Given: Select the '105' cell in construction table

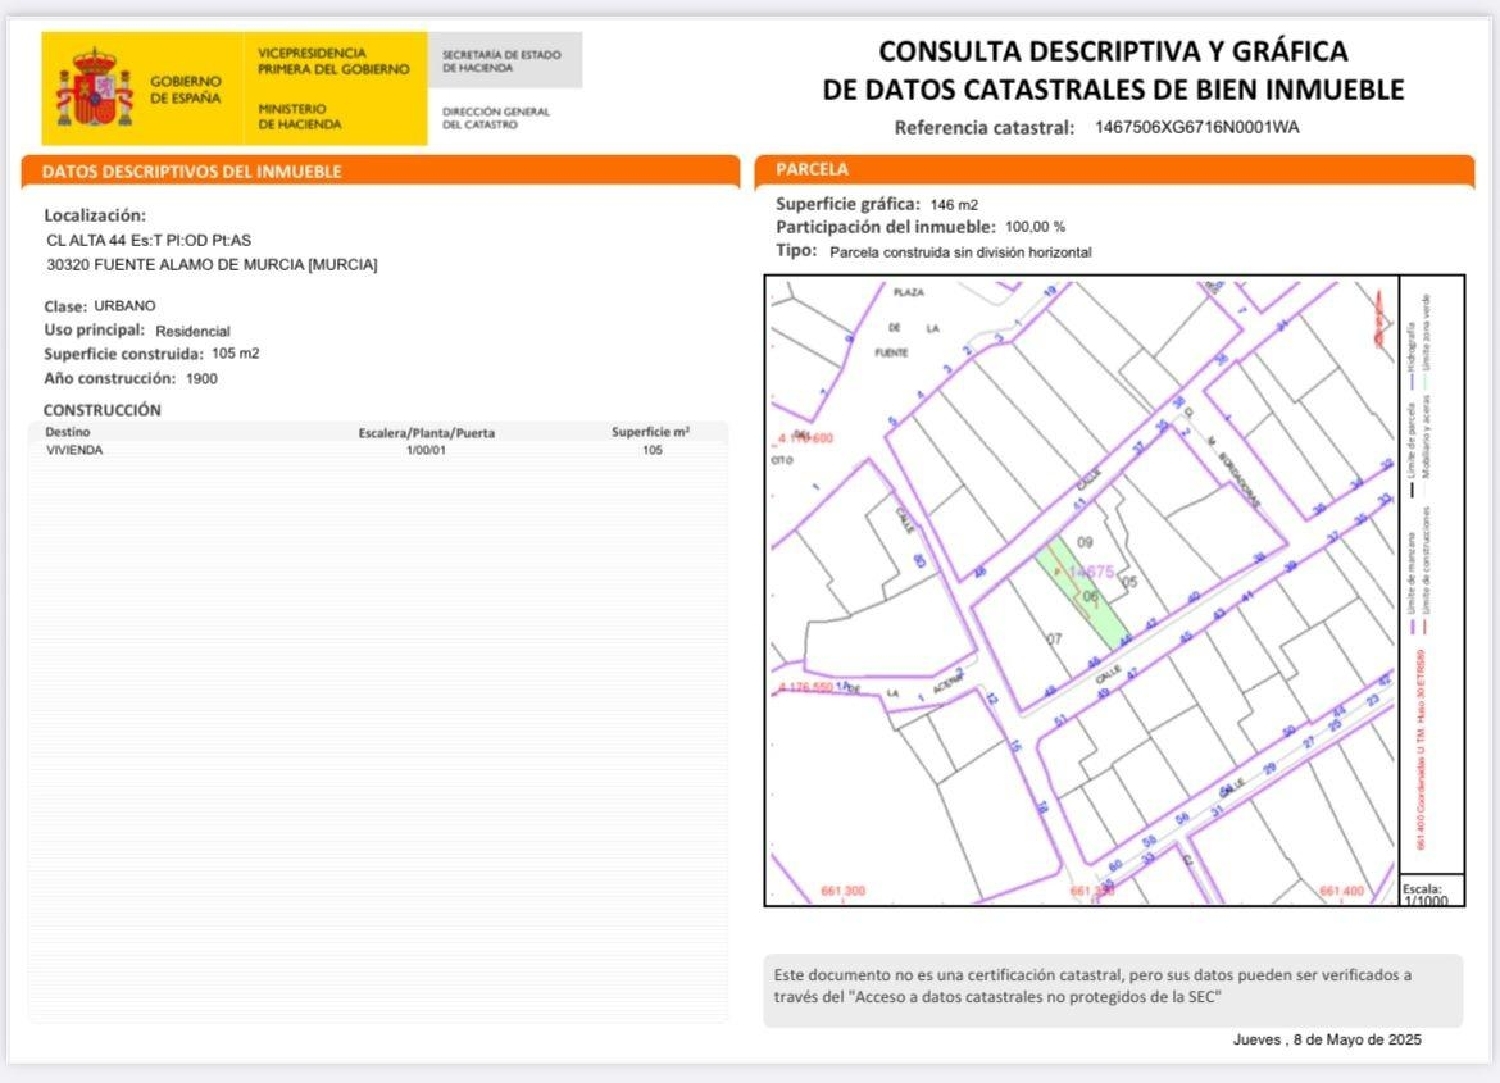Looking at the screenshot, I should 652,450.
